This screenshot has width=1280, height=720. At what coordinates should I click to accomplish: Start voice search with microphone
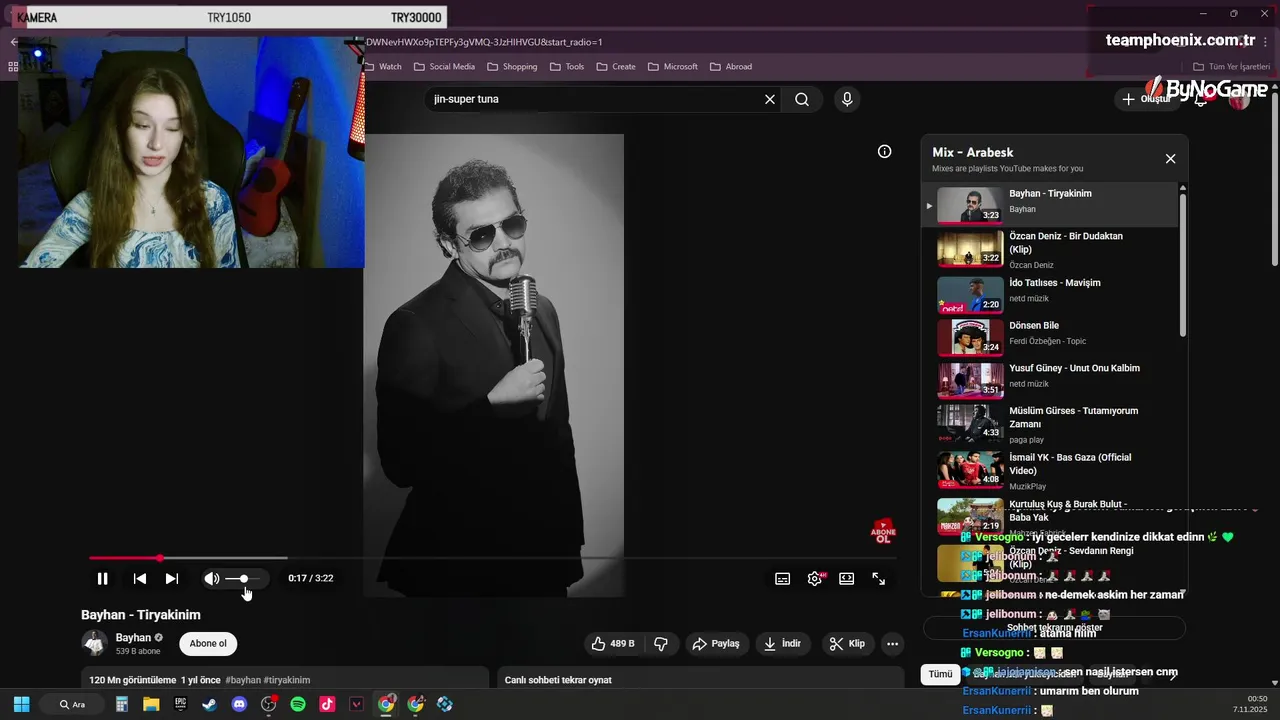click(847, 99)
